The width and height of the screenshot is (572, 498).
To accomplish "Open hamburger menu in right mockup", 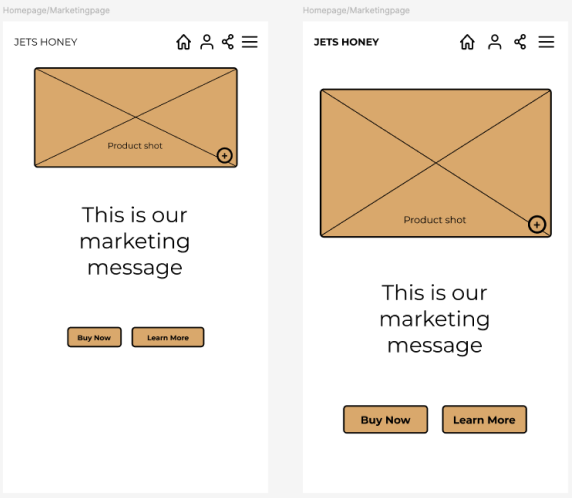I will click(546, 42).
